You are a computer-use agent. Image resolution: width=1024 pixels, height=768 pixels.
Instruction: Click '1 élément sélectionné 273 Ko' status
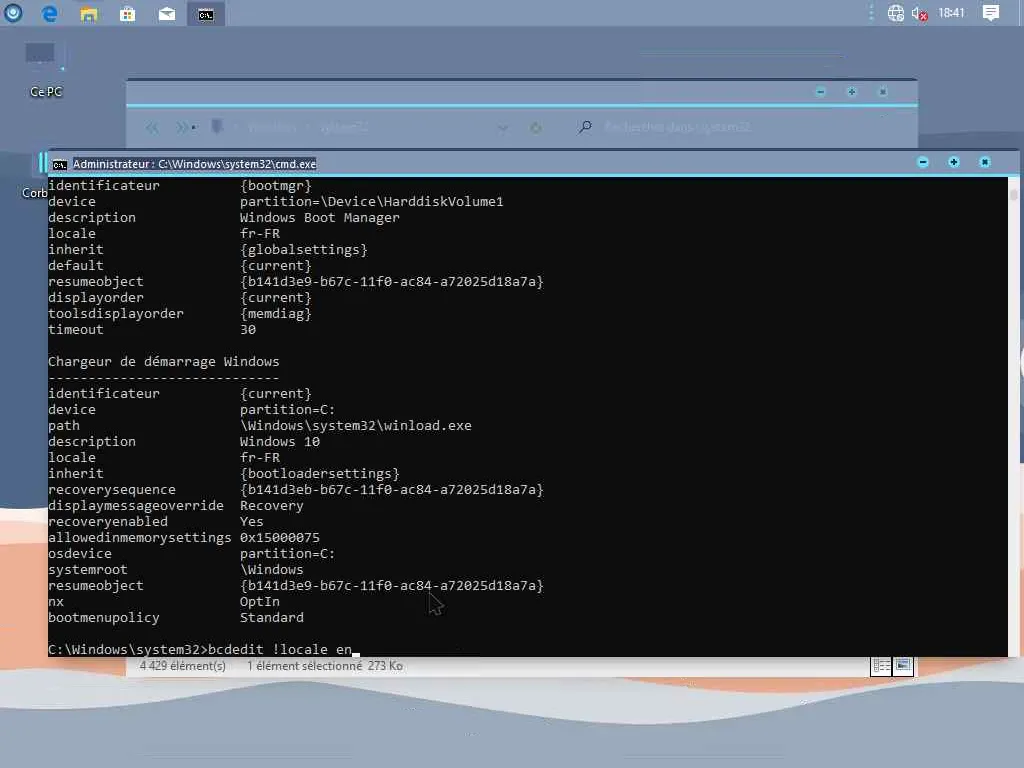coord(325,666)
